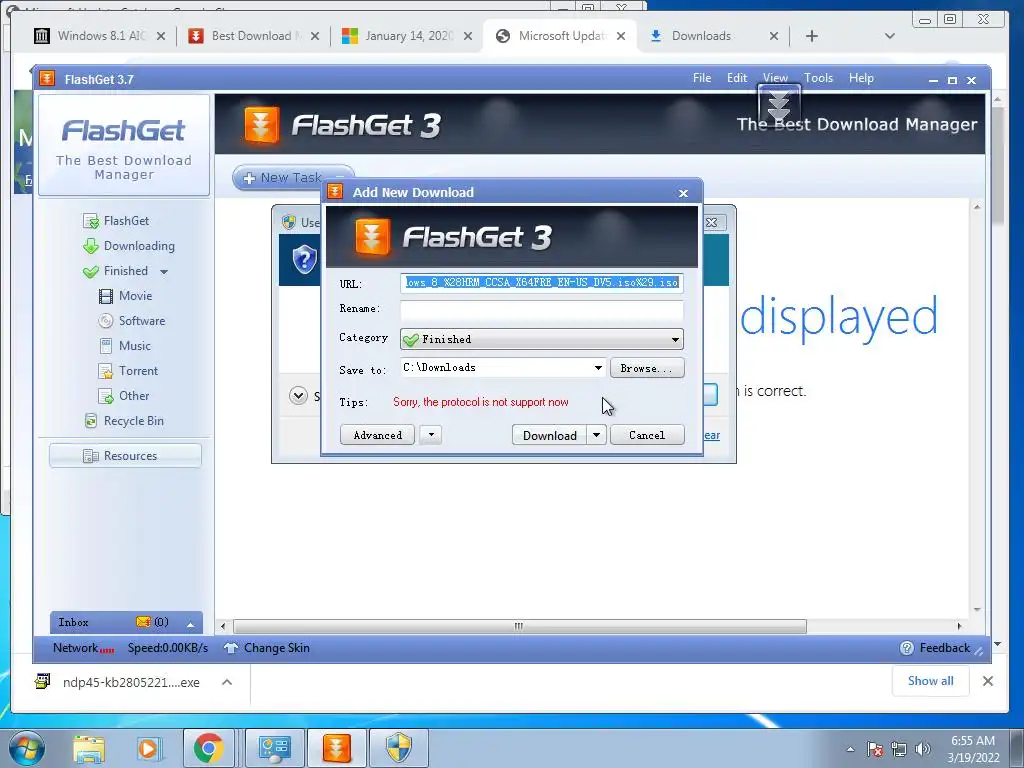Open the Tools menu in FlashGet
Viewport: 1024px width, 768px height.
point(818,78)
